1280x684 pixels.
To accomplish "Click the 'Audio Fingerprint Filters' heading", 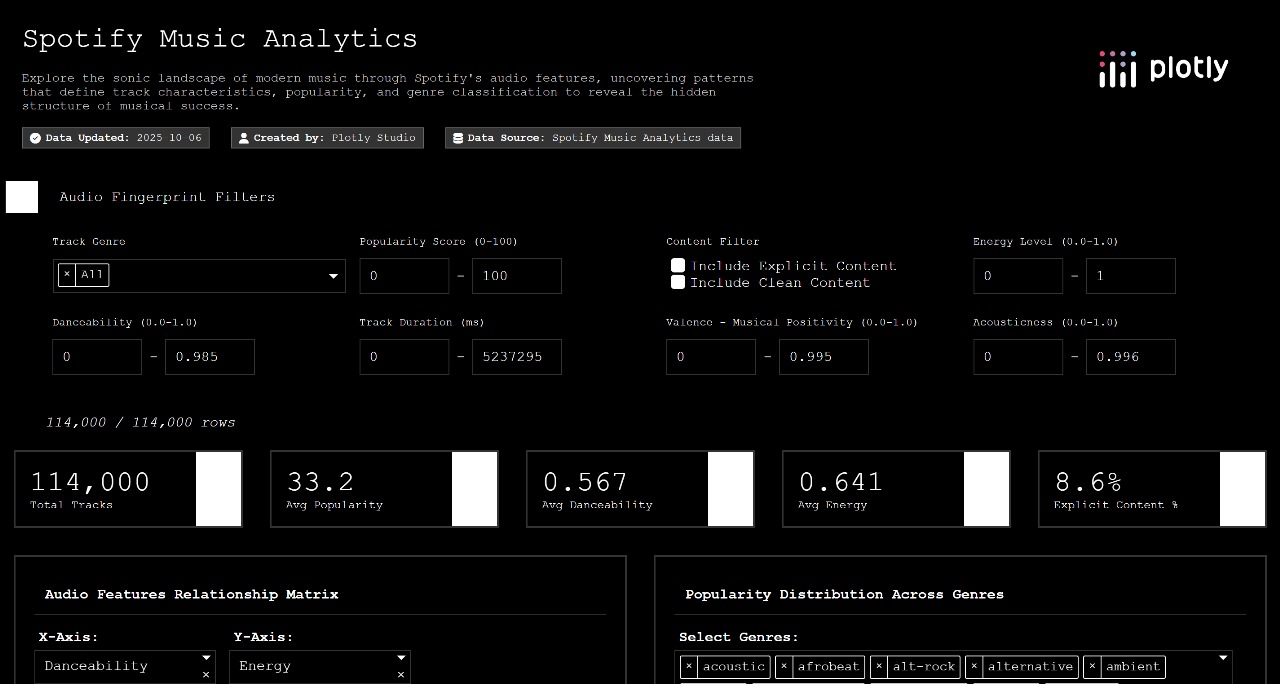I will coord(167,197).
